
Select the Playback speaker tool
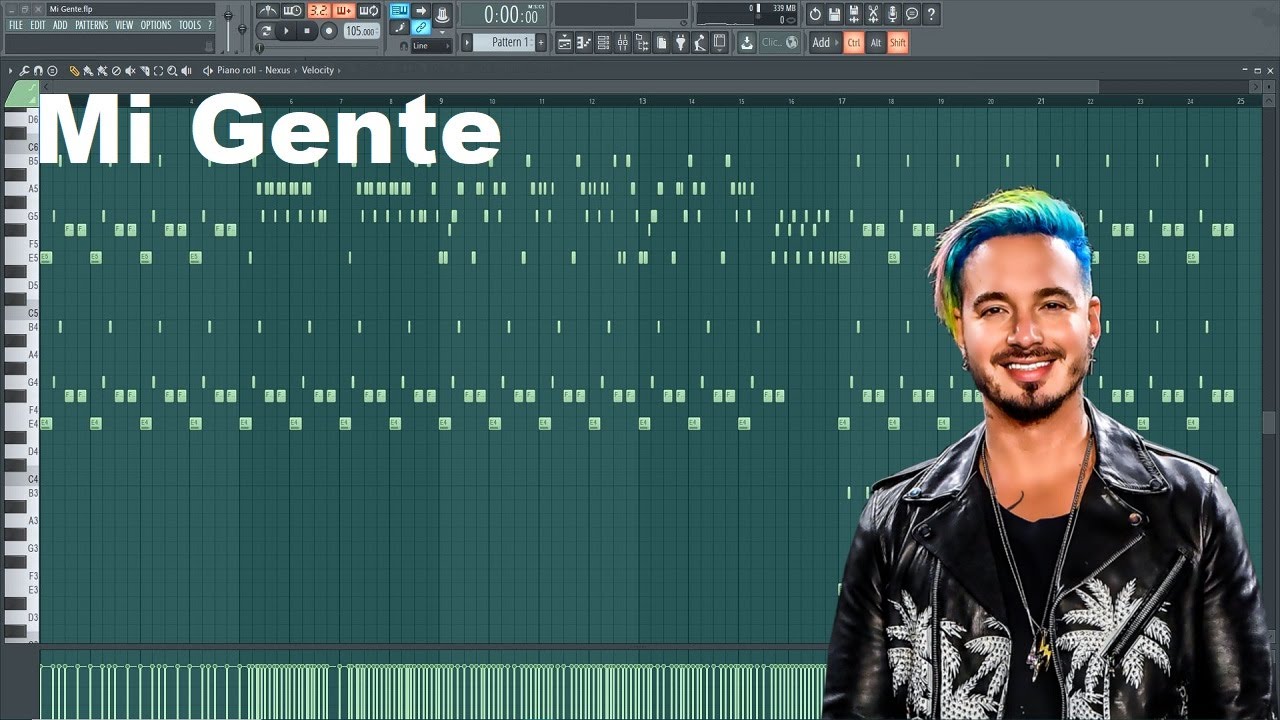[186, 70]
